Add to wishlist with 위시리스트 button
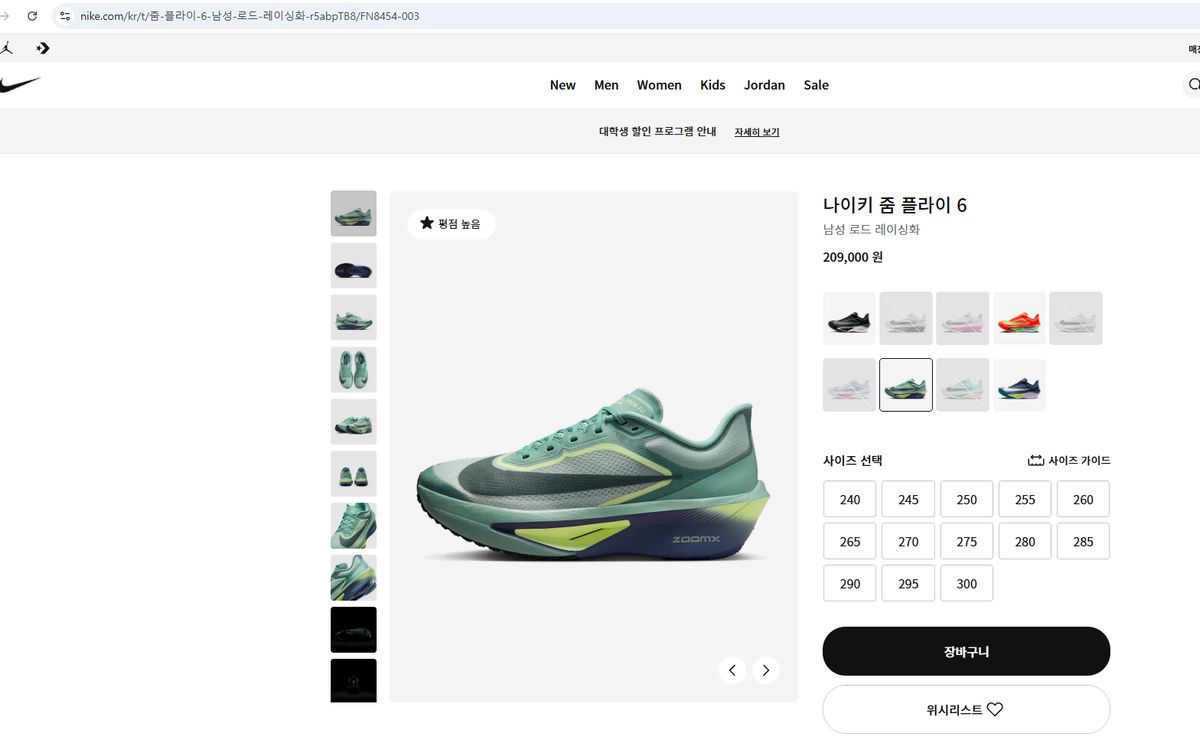 pos(966,710)
